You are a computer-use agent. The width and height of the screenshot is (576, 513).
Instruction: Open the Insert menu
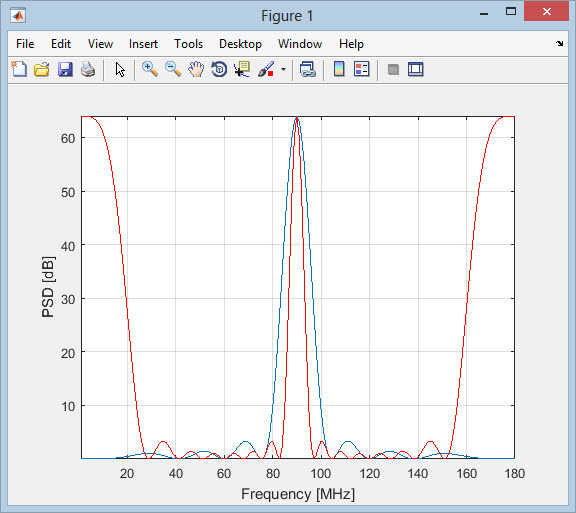pyautogui.click(x=143, y=44)
